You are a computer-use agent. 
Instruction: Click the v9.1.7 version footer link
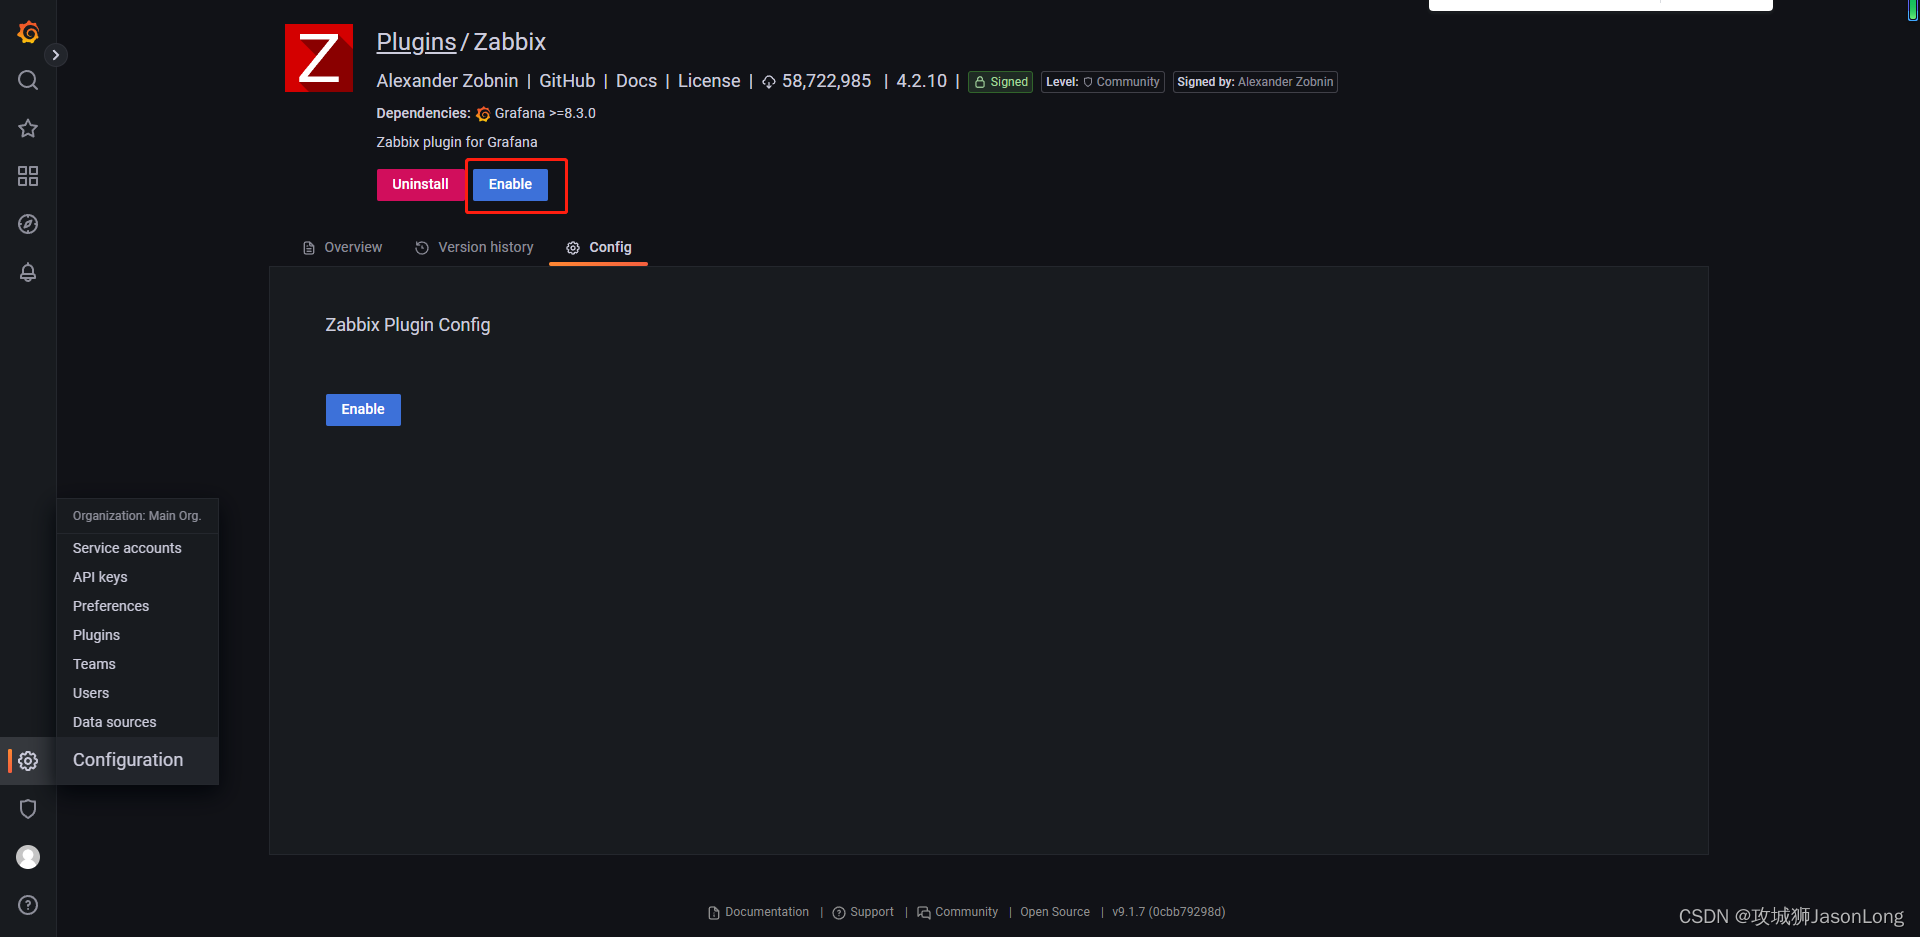pos(1168,912)
